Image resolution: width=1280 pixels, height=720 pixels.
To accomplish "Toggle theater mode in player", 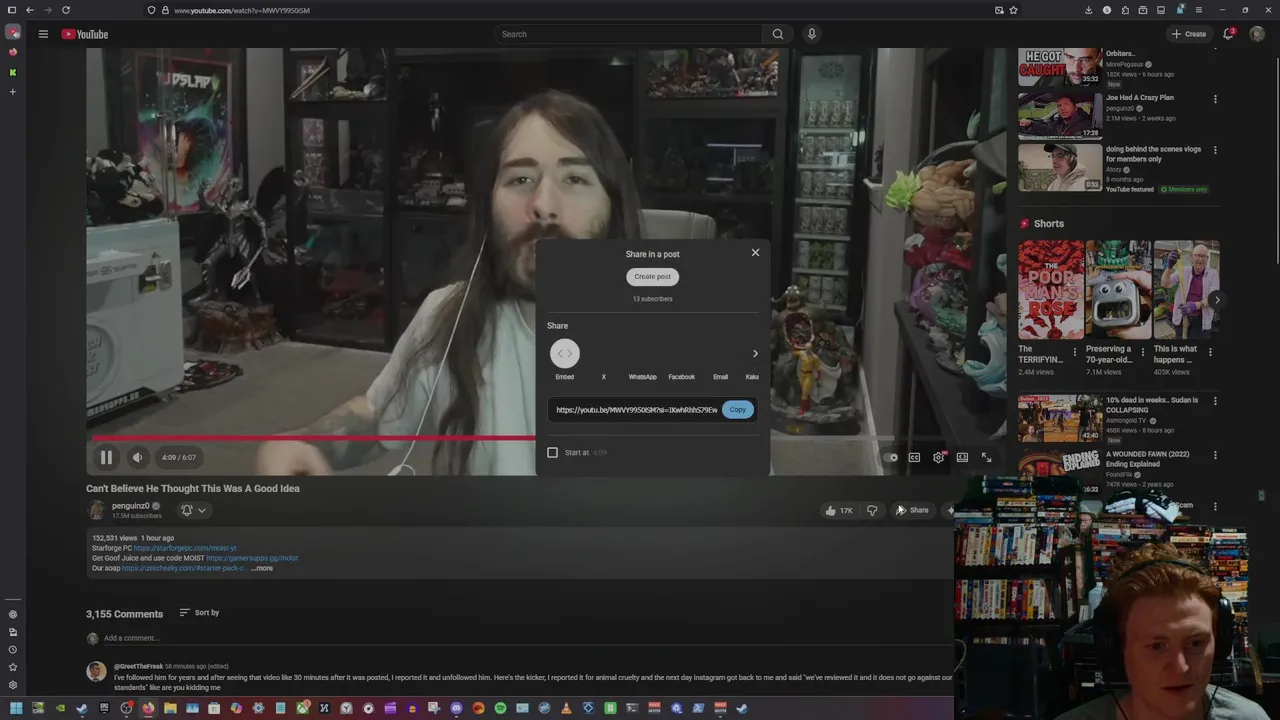I will pyautogui.click(x=962, y=458).
